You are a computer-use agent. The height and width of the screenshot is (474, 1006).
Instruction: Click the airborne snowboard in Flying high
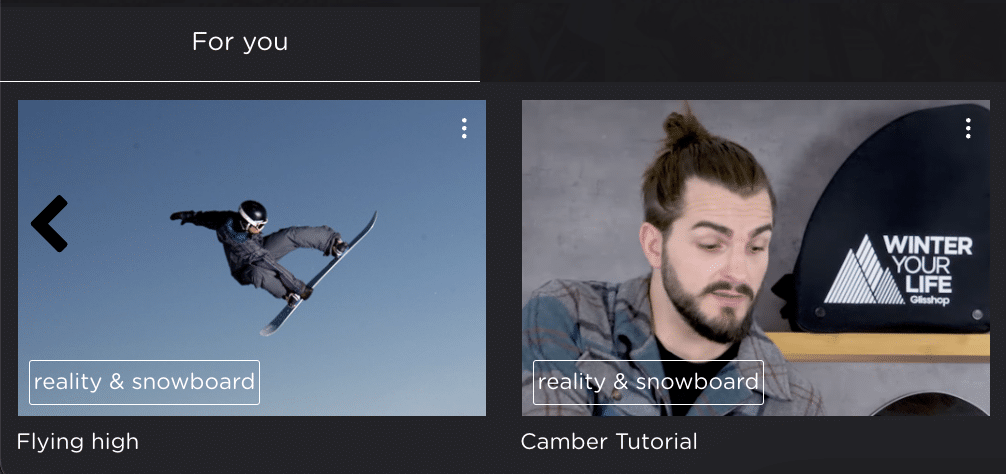pos(319,274)
